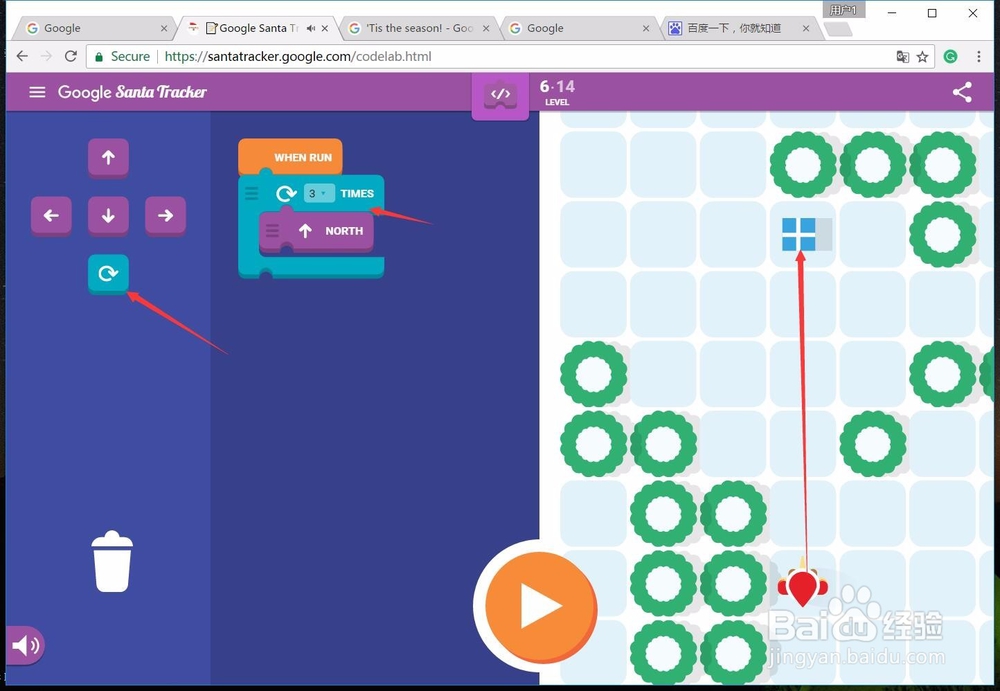The image size is (1000, 691).
Task: Click the trash can icon
Action: point(112,561)
